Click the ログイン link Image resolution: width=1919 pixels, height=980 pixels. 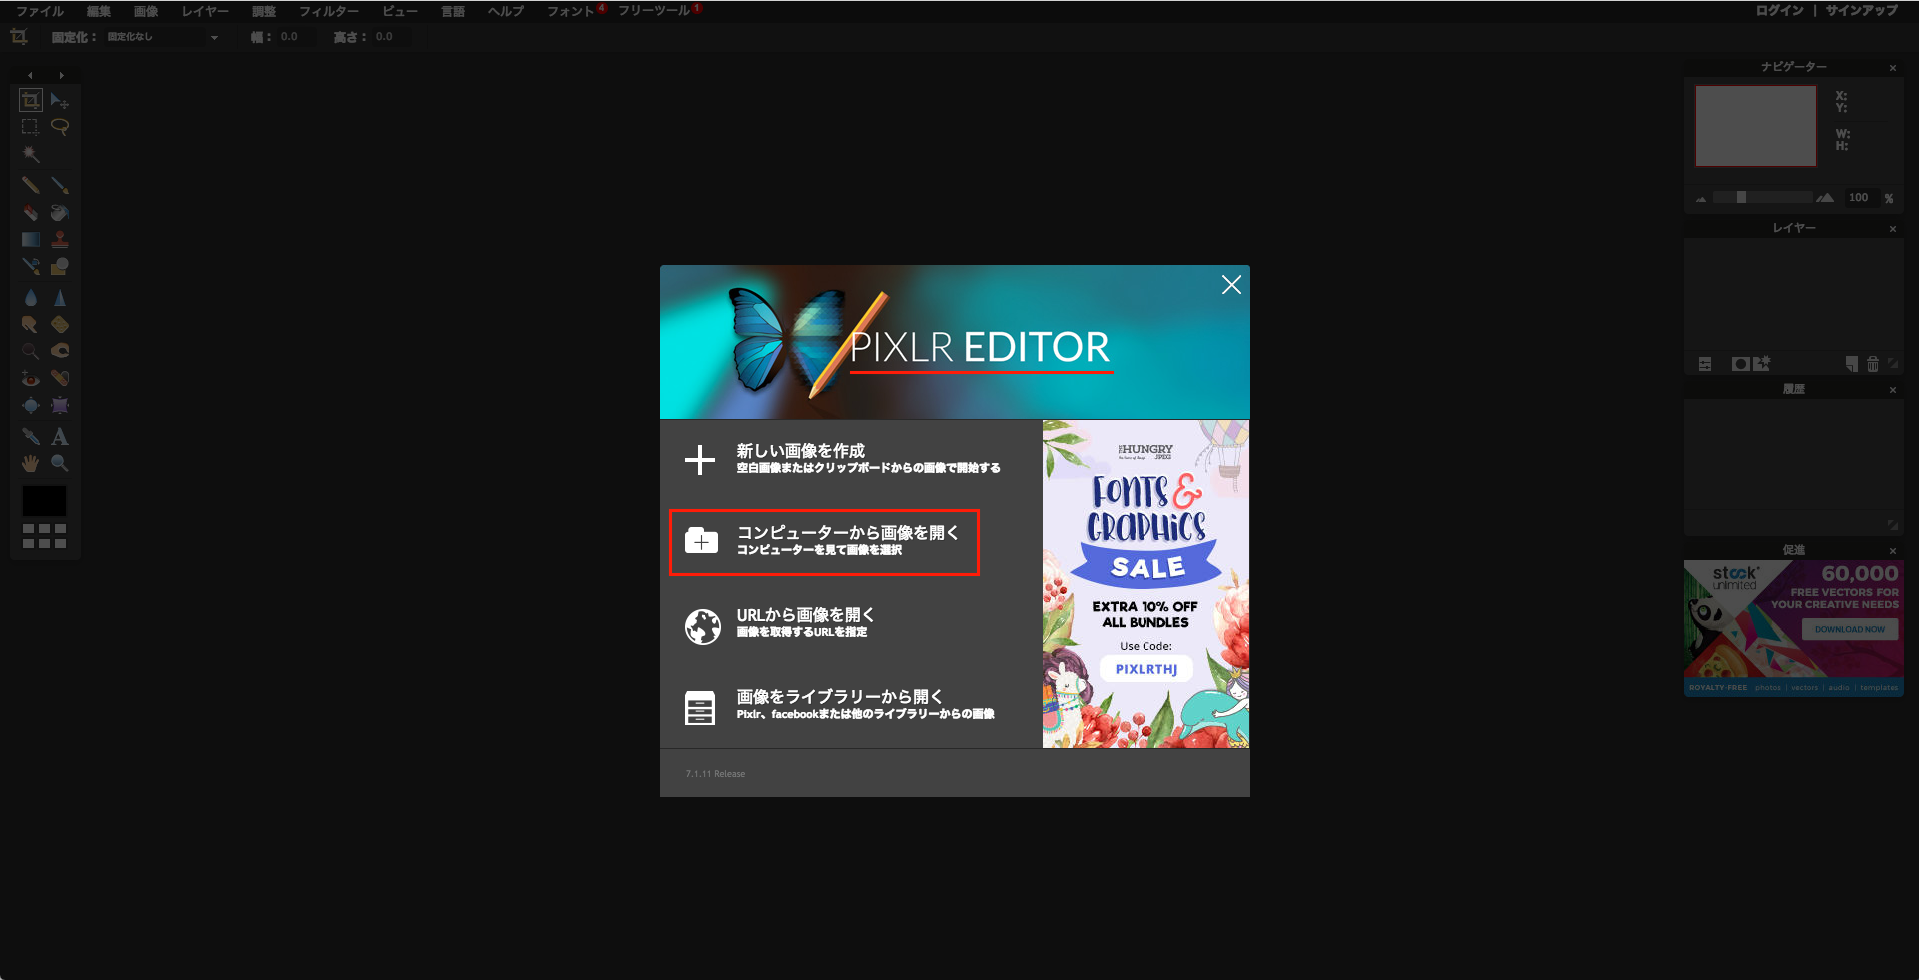pos(1780,11)
